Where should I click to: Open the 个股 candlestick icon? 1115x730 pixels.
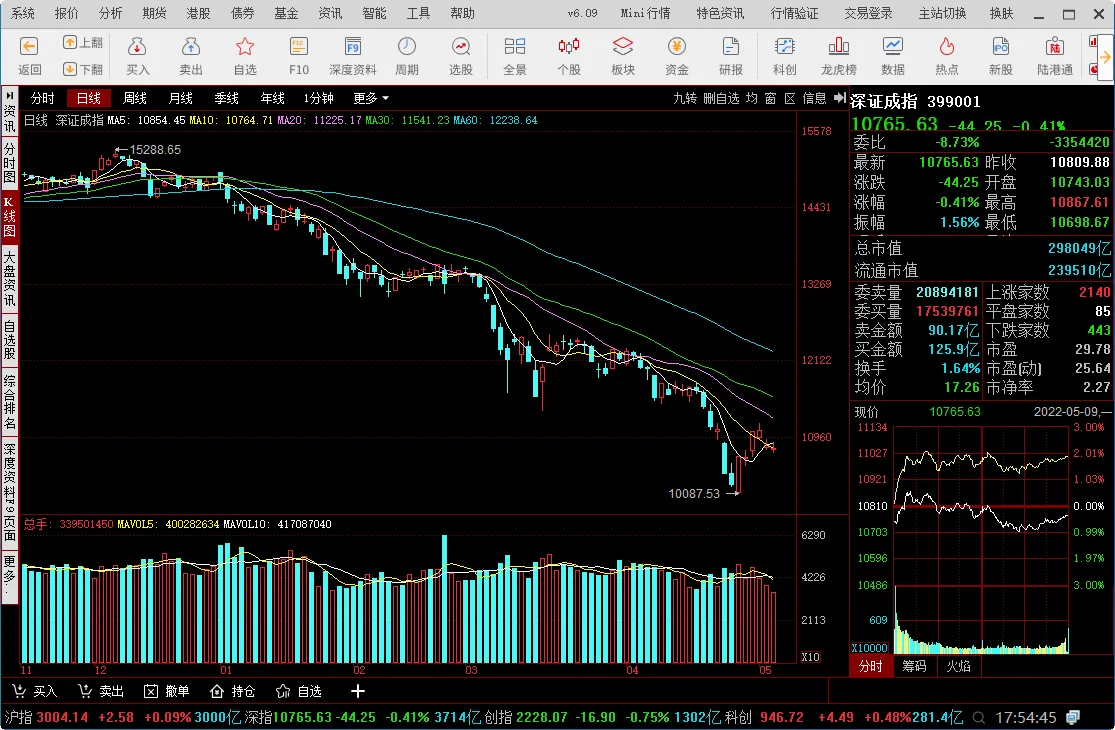[569, 47]
